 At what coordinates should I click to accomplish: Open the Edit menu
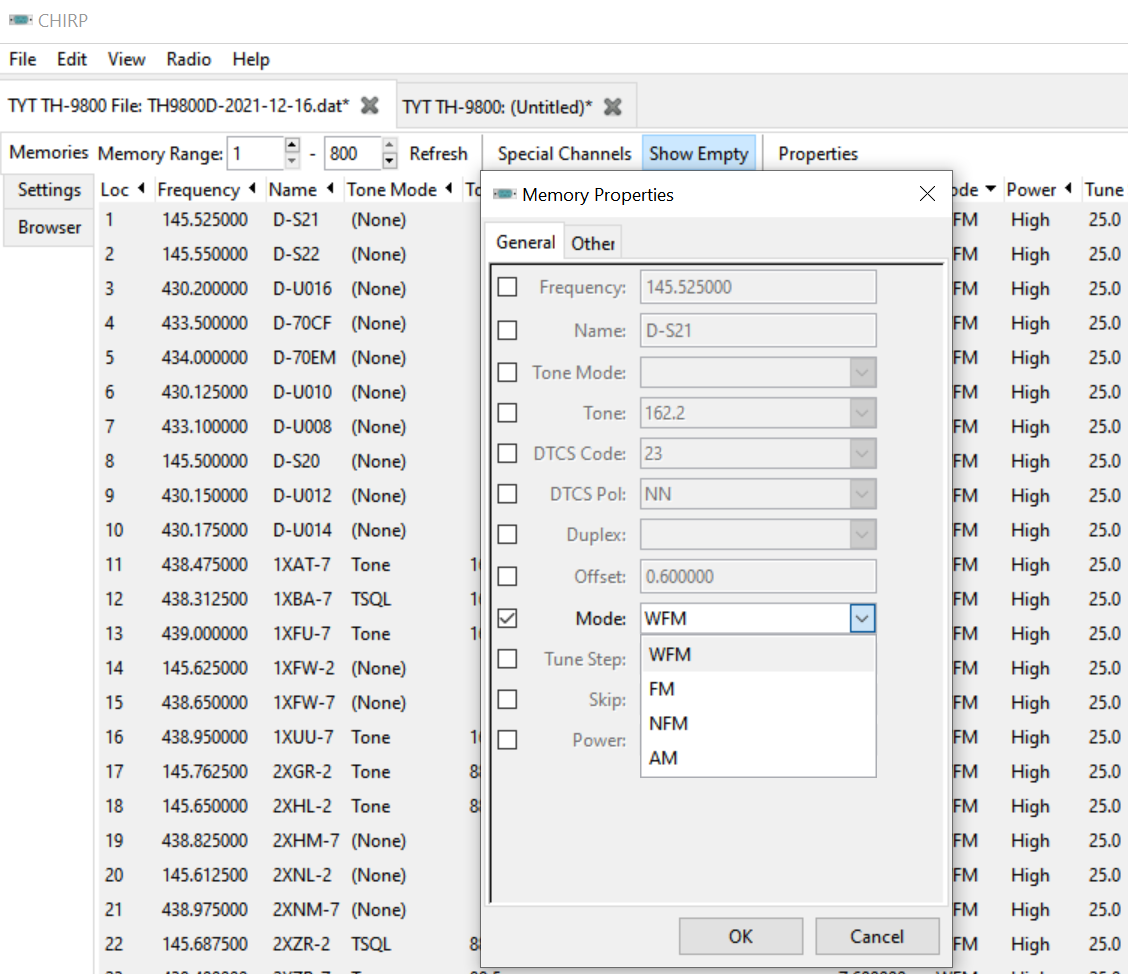72,59
